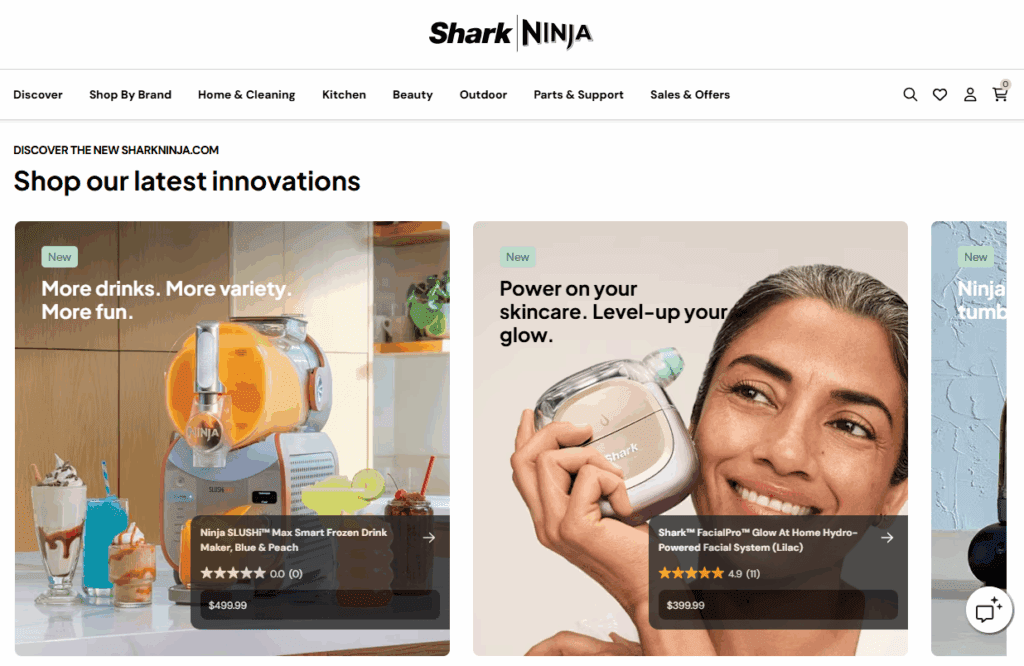
Task: Open Parts & Support menu
Action: click(578, 95)
